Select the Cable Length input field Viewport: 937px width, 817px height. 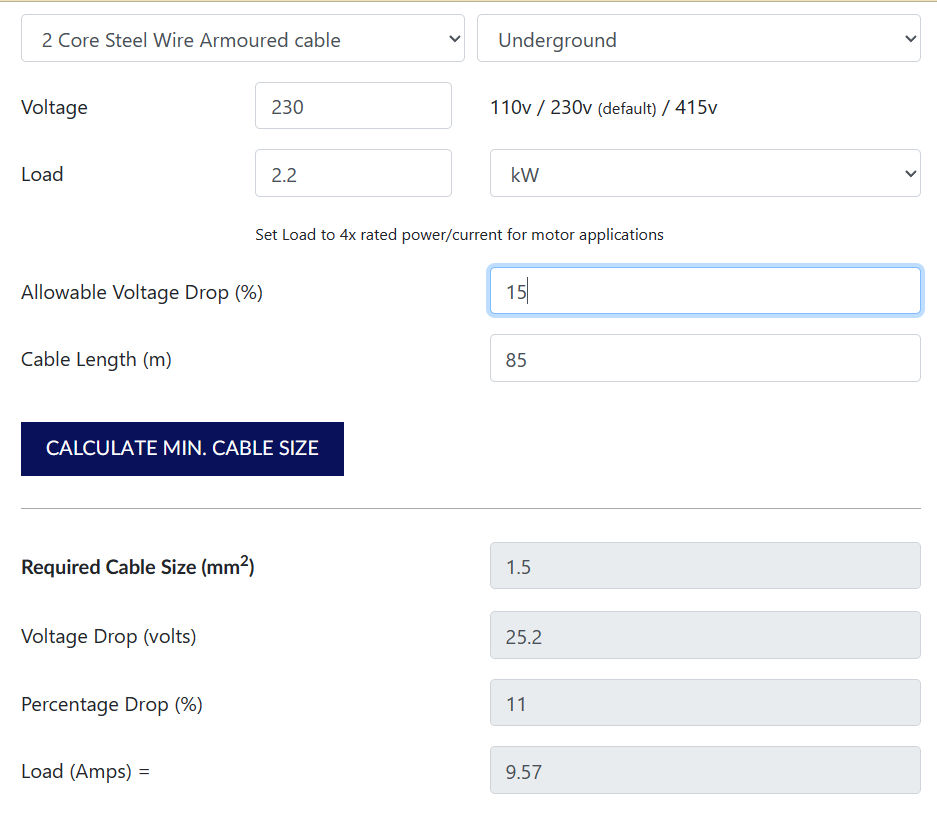704,359
